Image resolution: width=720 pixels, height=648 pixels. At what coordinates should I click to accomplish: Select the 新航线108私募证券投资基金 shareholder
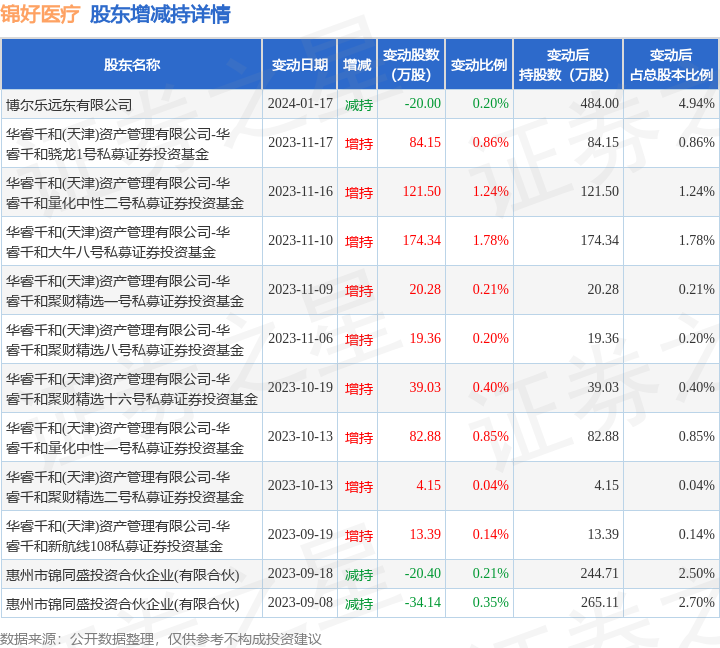118,537
